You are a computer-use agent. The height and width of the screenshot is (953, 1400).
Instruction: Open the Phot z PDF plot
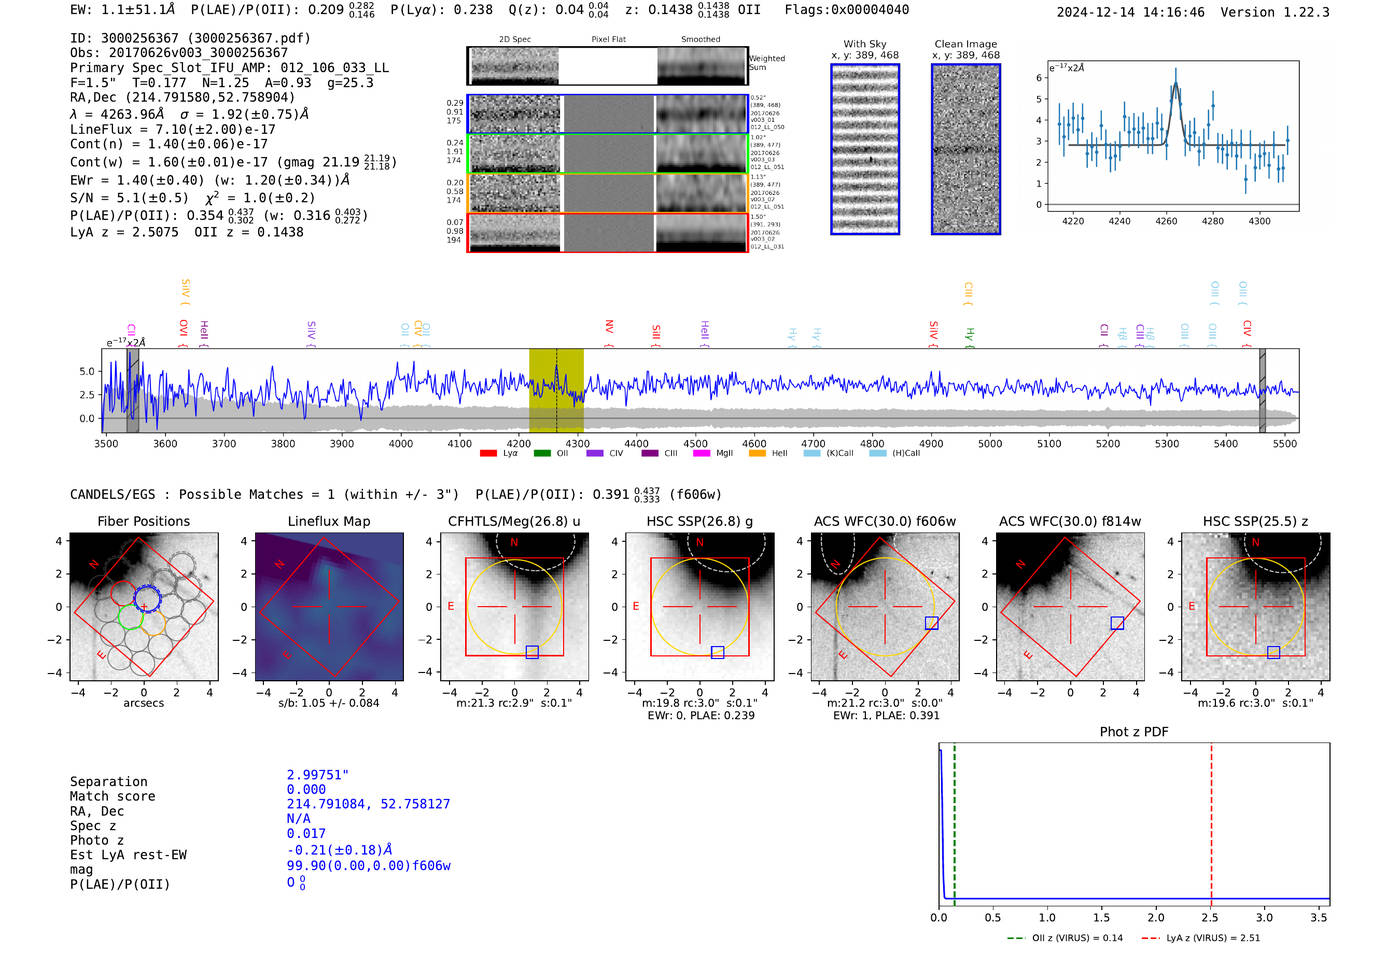1134,825
